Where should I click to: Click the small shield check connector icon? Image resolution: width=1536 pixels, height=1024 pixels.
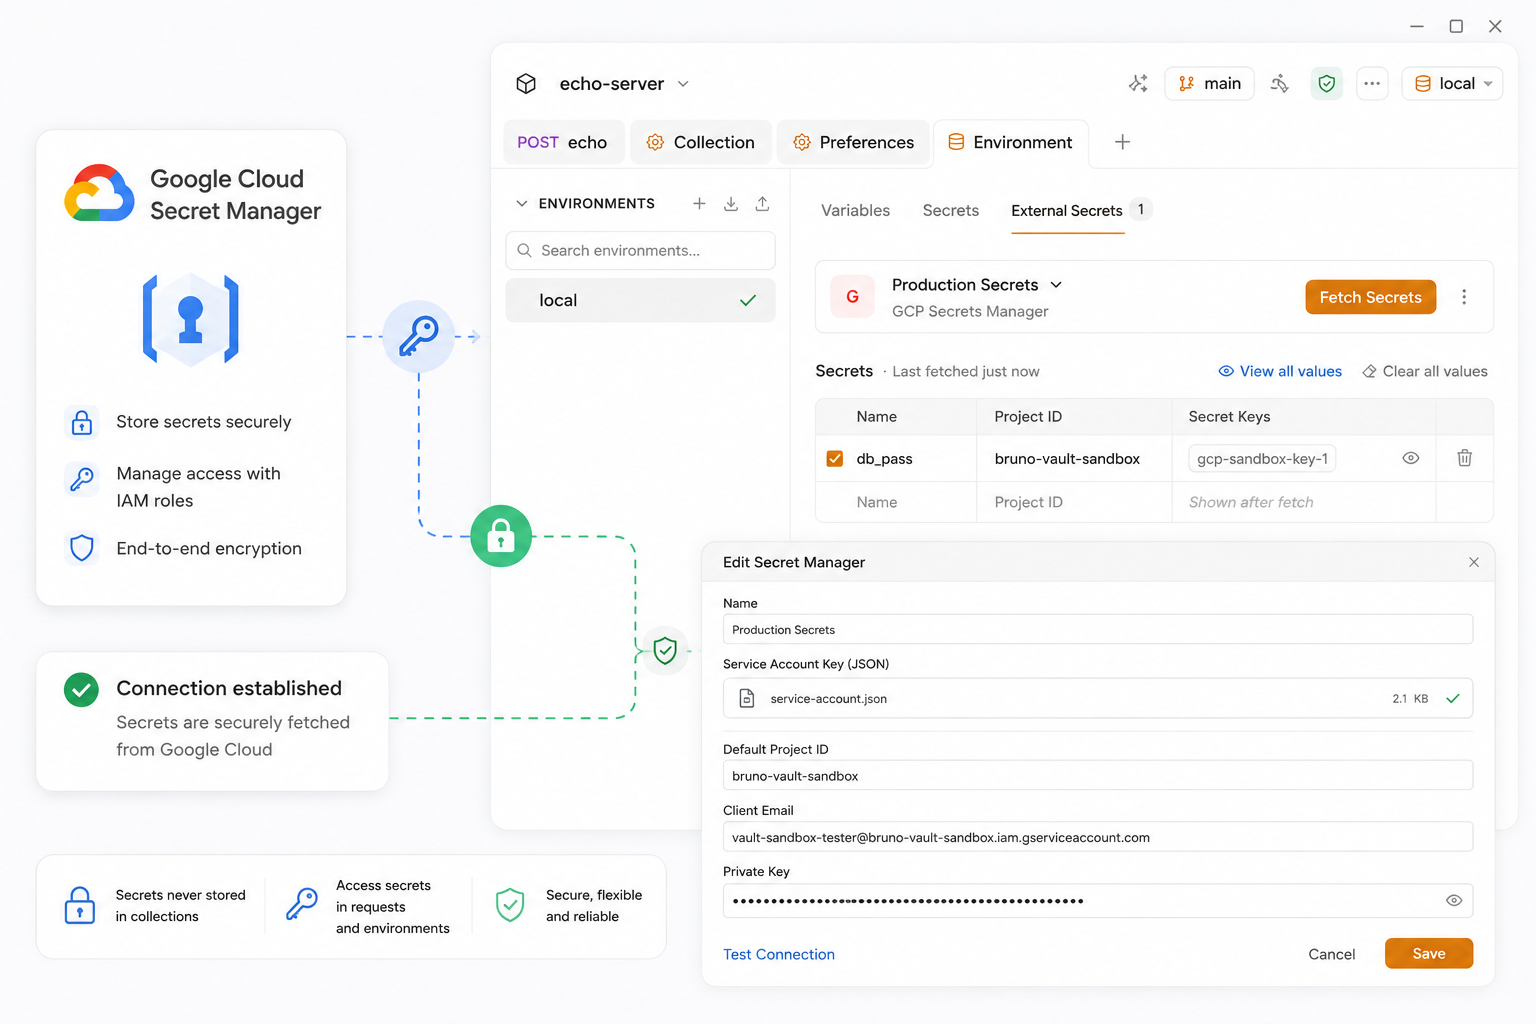[665, 651]
